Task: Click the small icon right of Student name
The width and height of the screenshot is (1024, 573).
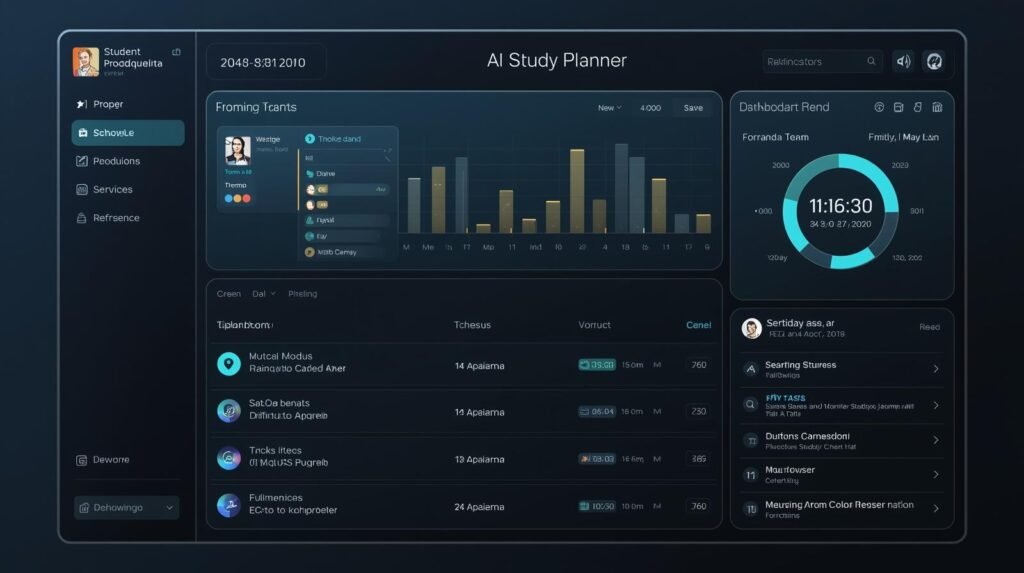Action: [177, 52]
